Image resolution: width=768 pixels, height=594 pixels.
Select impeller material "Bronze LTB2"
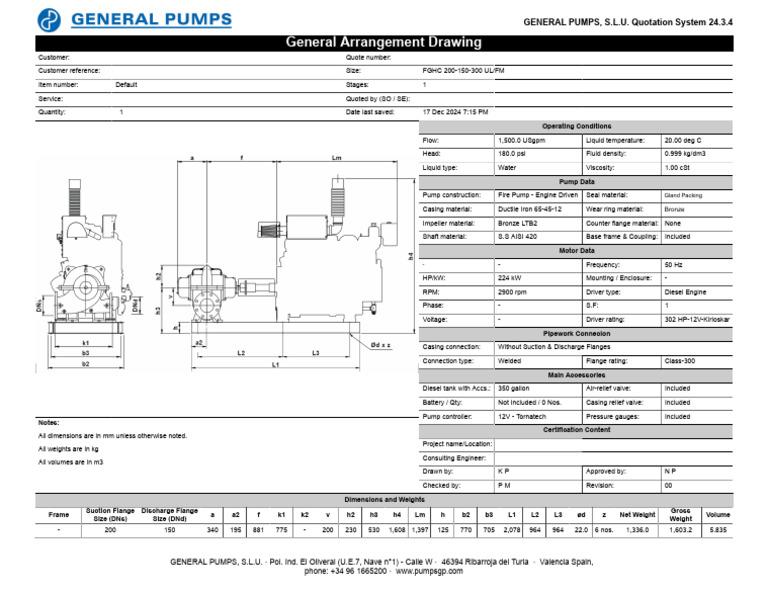pyautogui.click(x=517, y=223)
